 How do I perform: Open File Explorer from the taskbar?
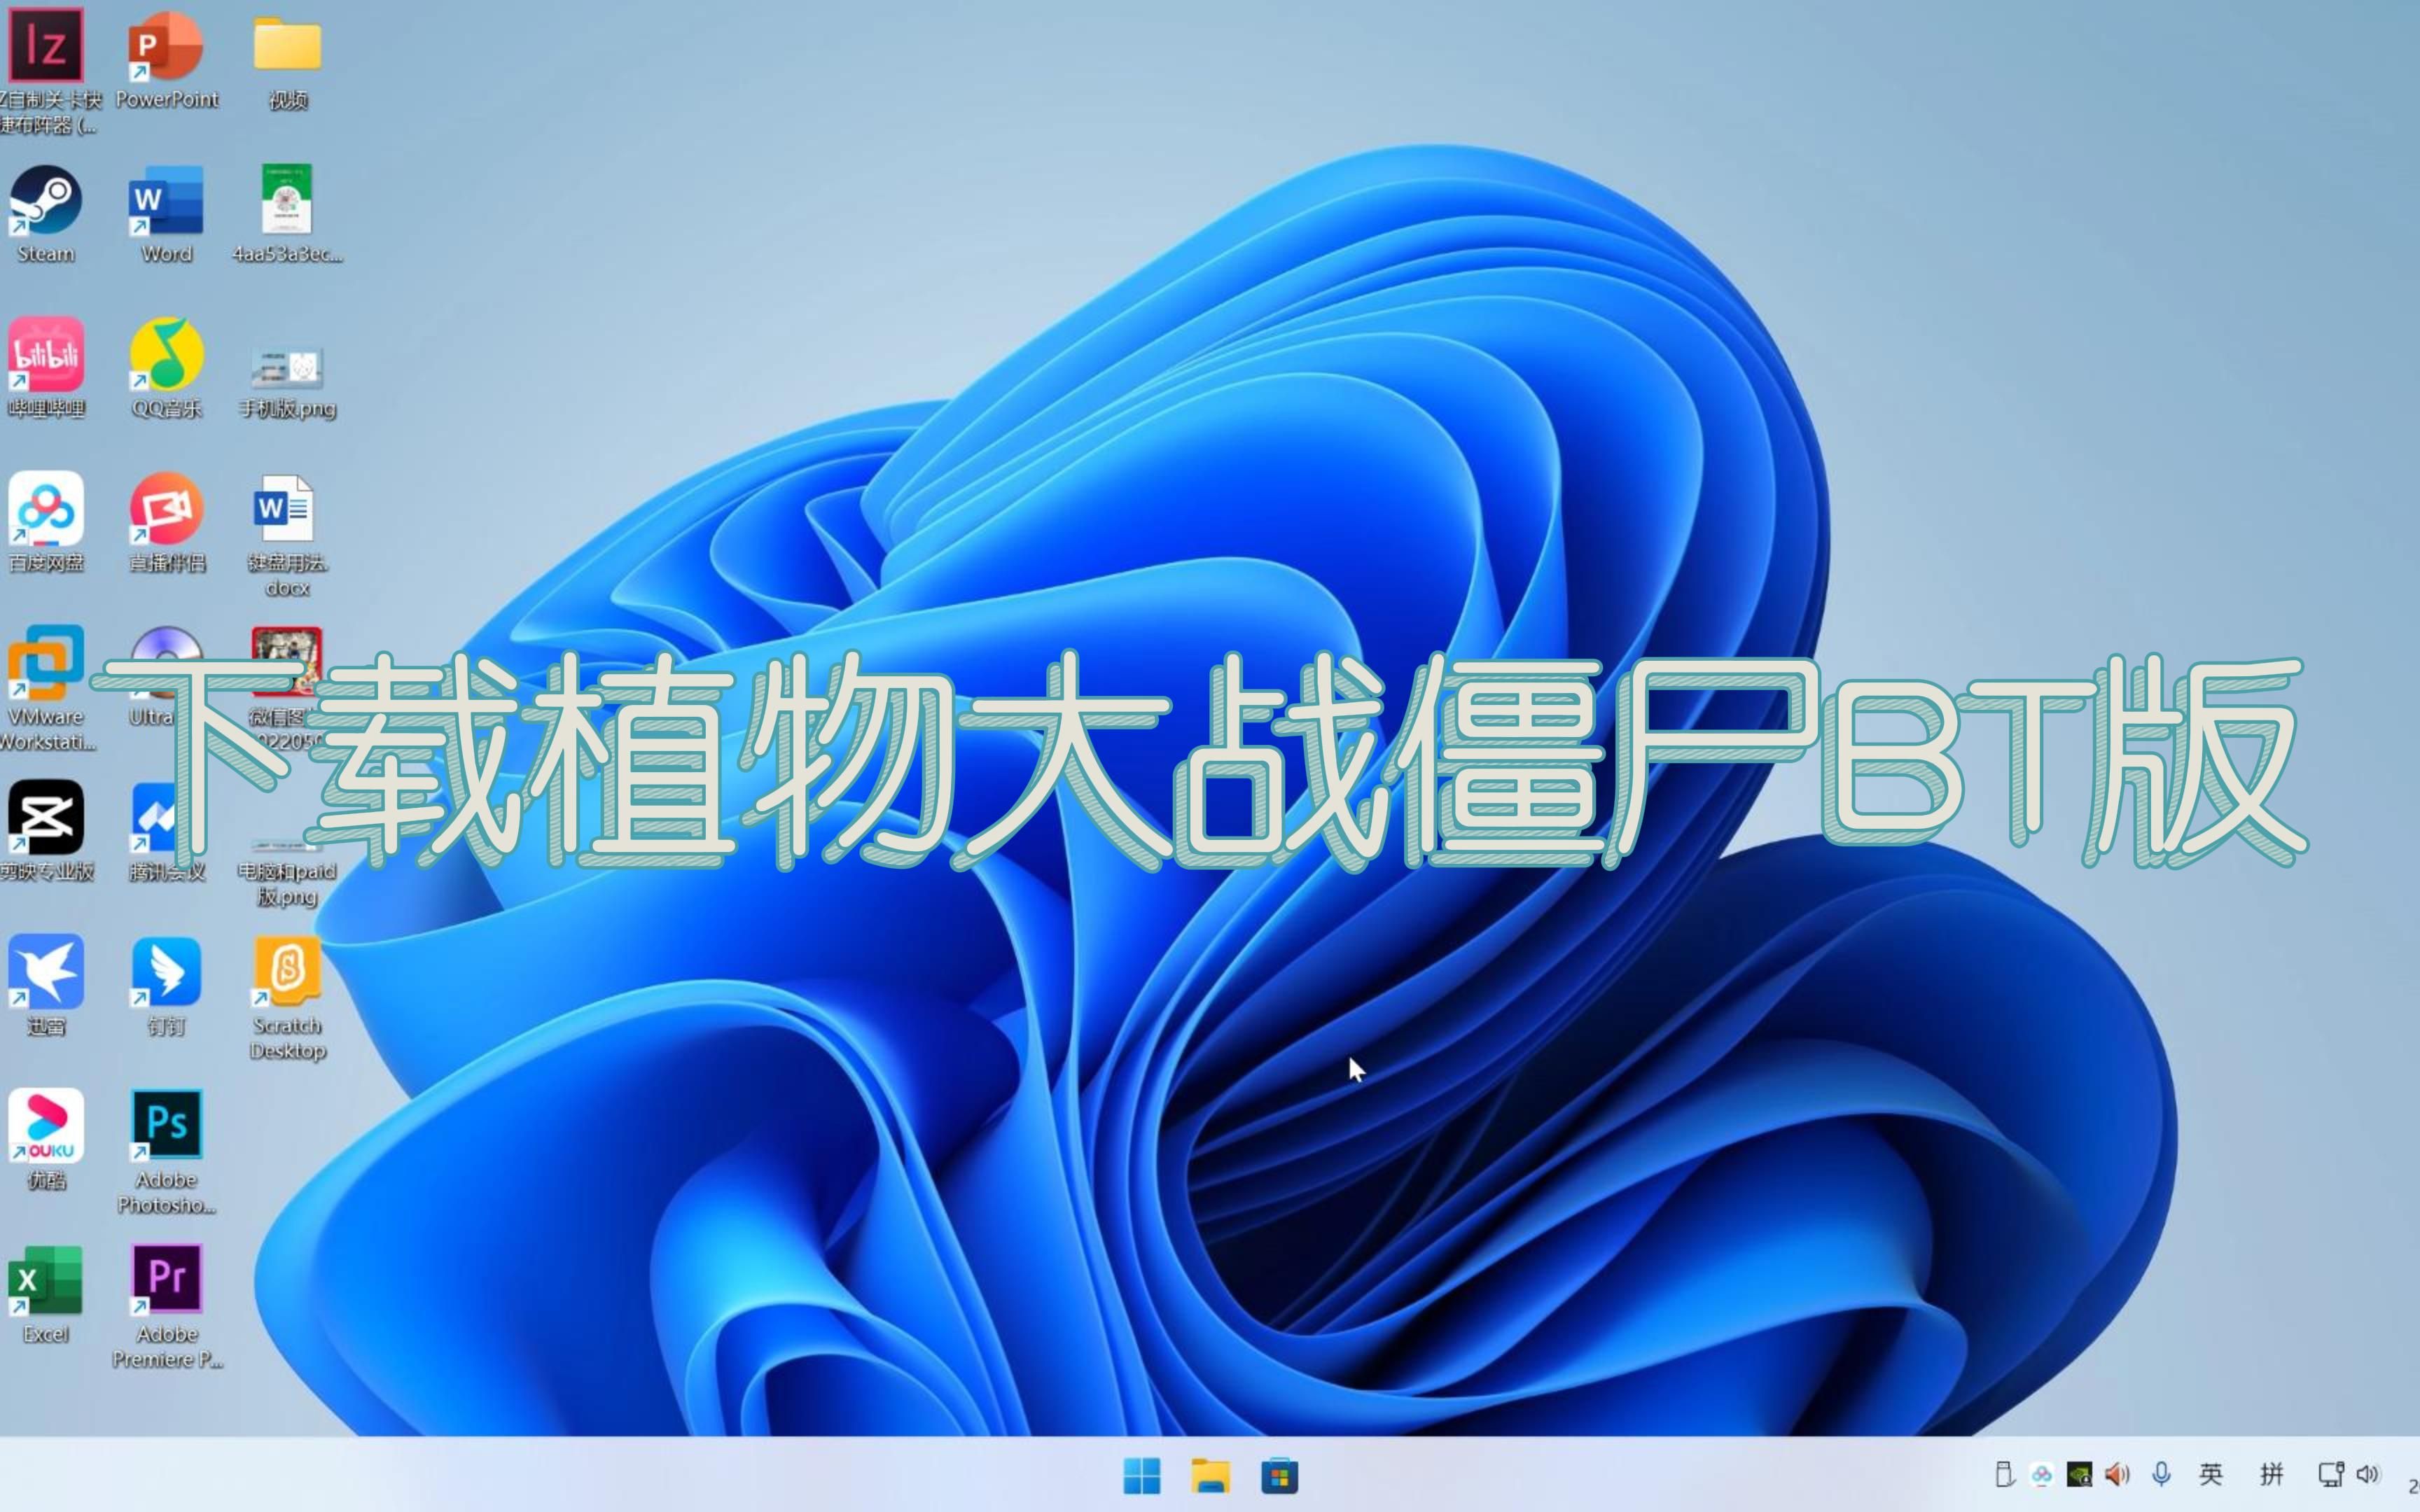click(x=1210, y=1475)
